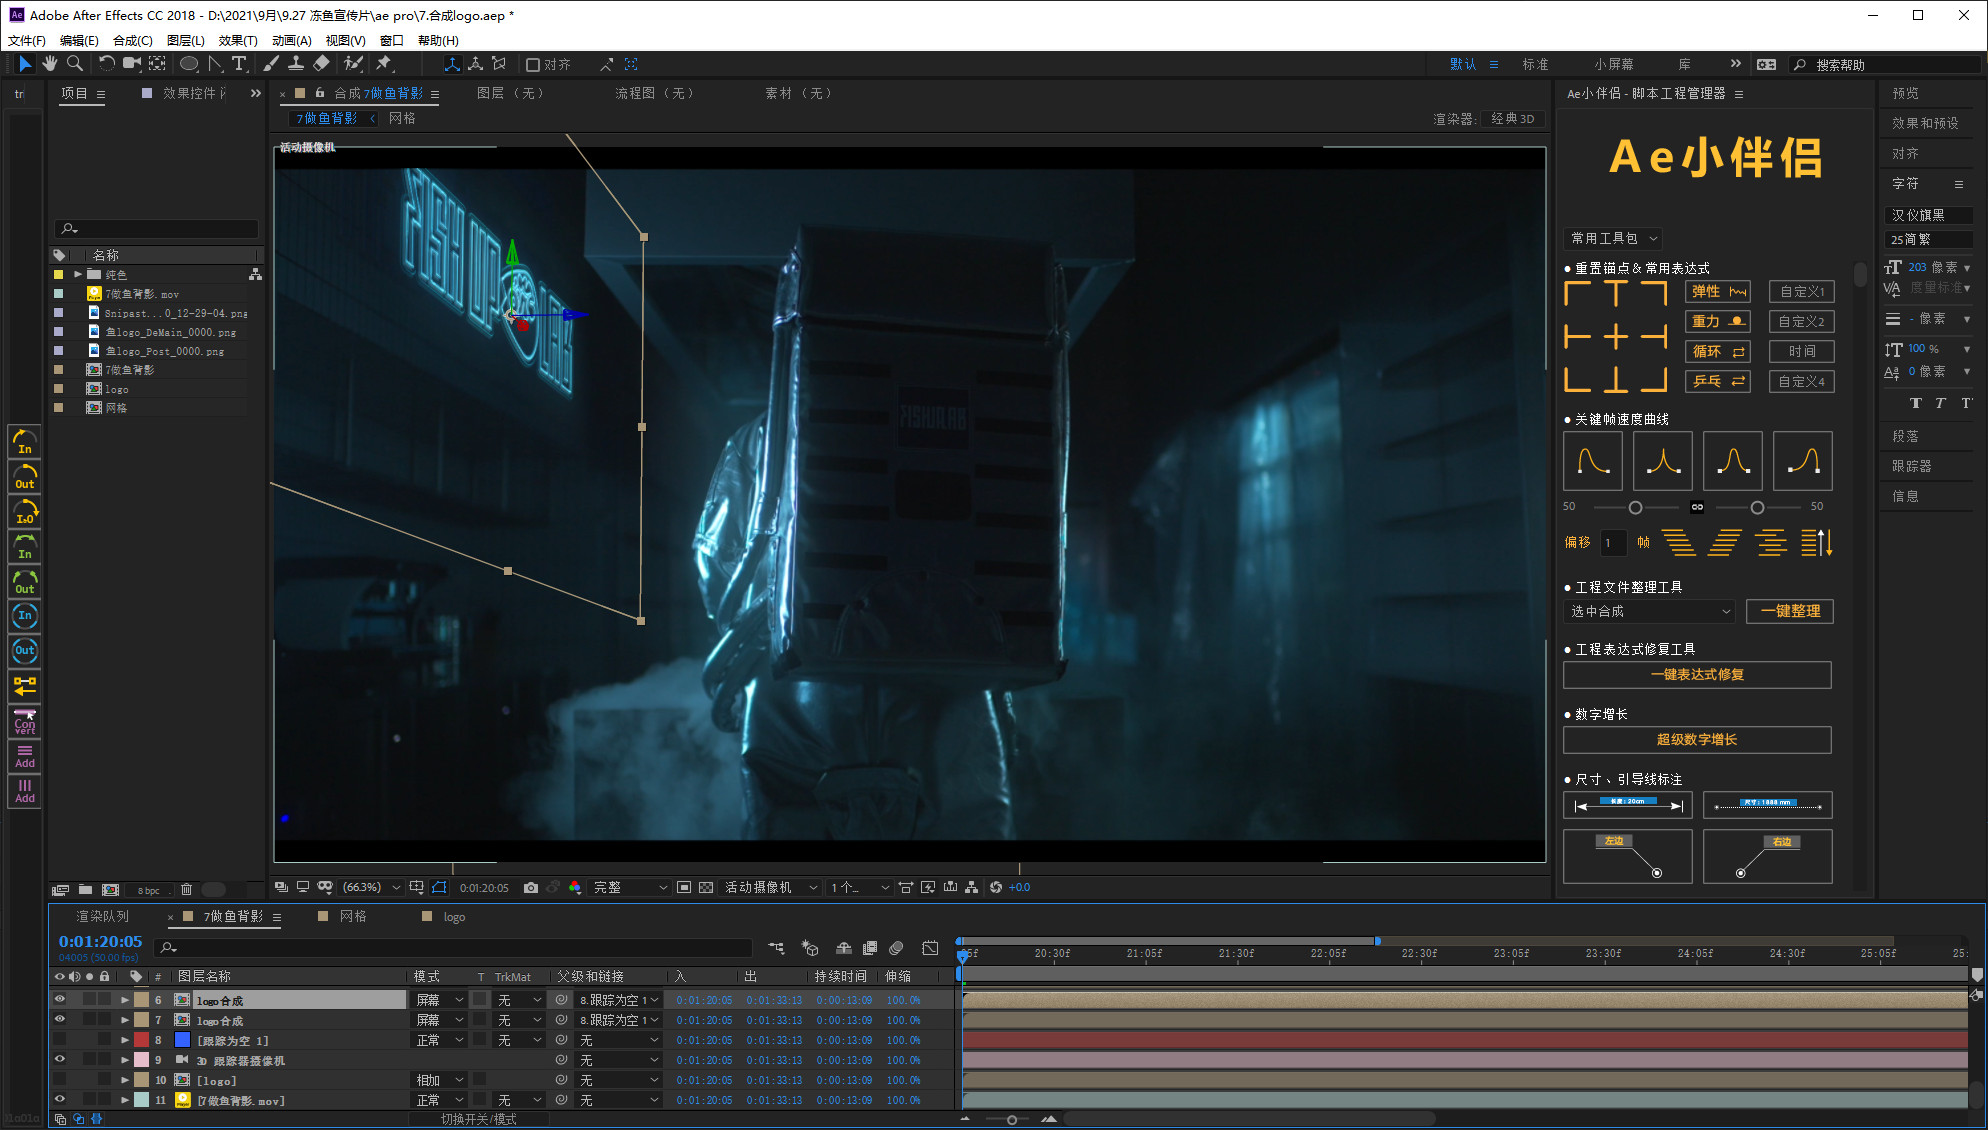Switch to local axis mode
1988x1130 pixels.
coord(452,64)
